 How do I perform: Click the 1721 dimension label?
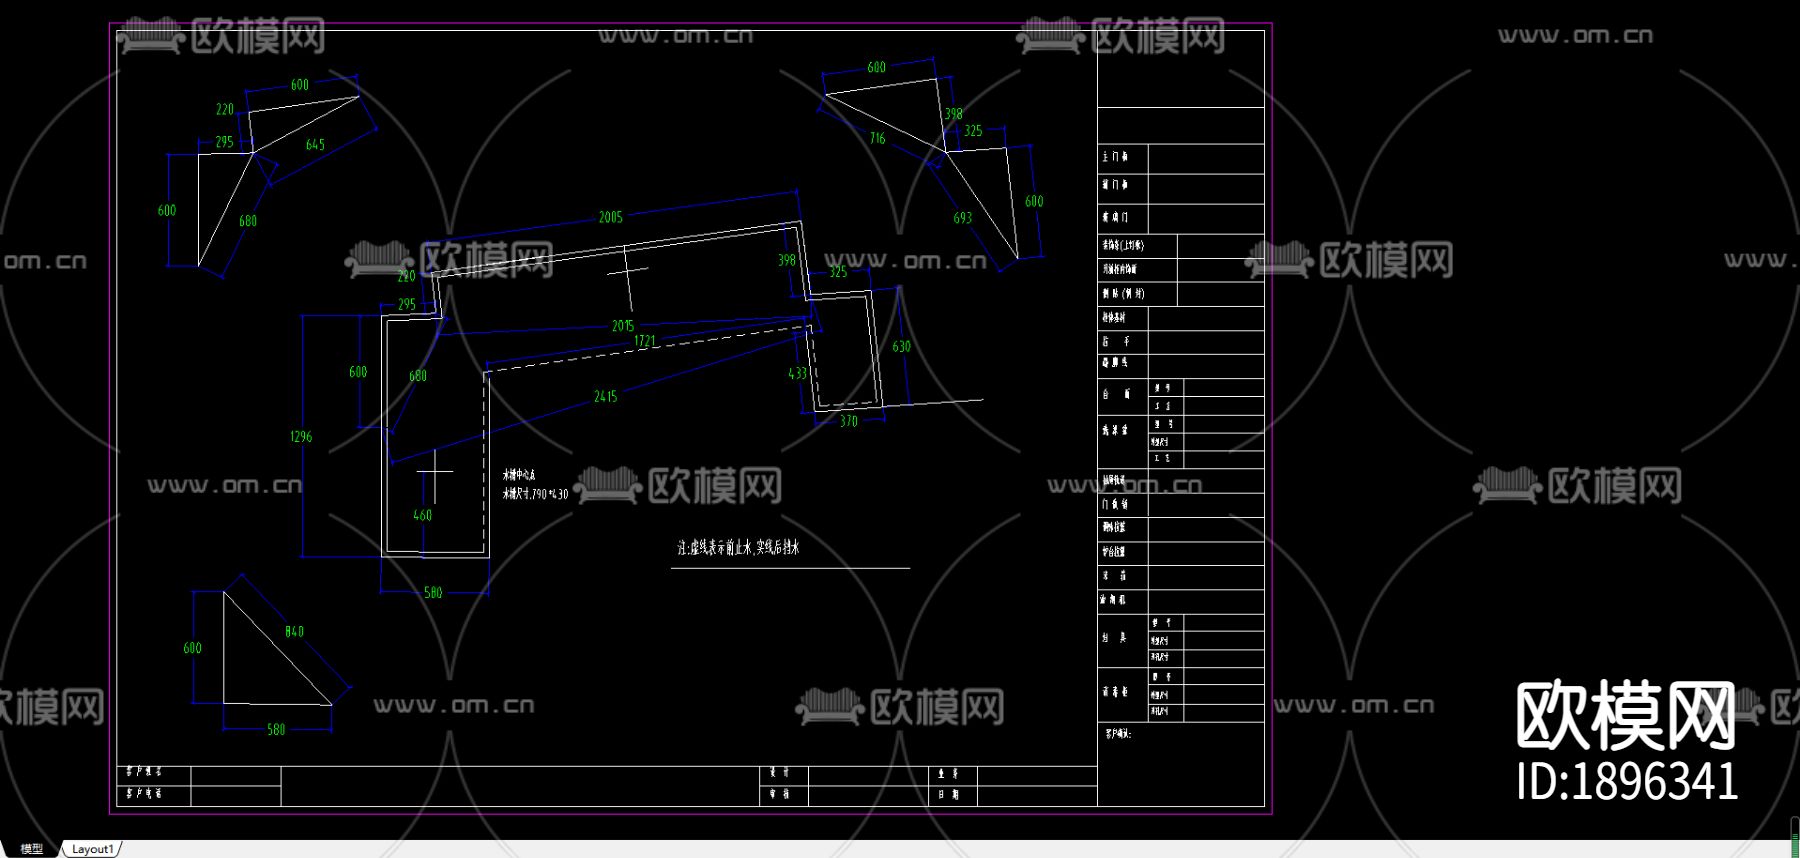coord(645,341)
